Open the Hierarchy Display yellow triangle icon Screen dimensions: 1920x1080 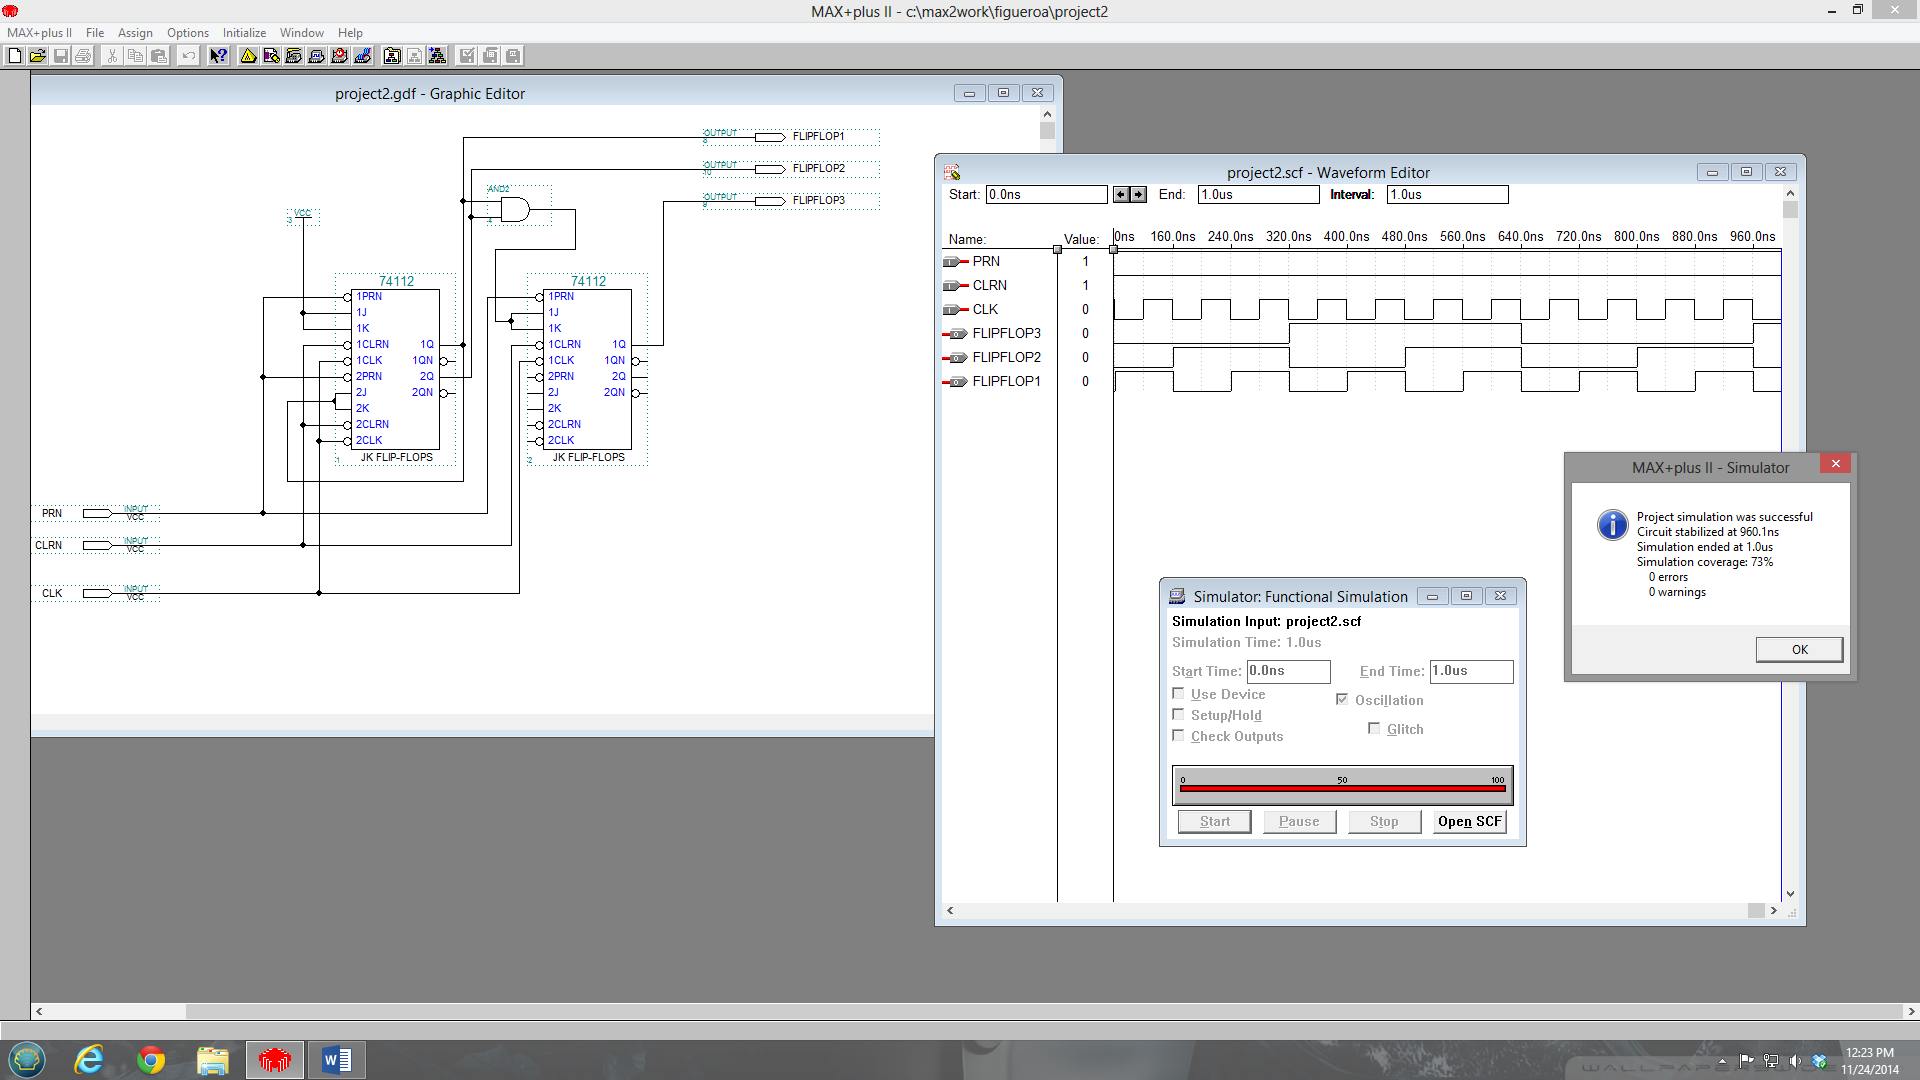pos(248,56)
